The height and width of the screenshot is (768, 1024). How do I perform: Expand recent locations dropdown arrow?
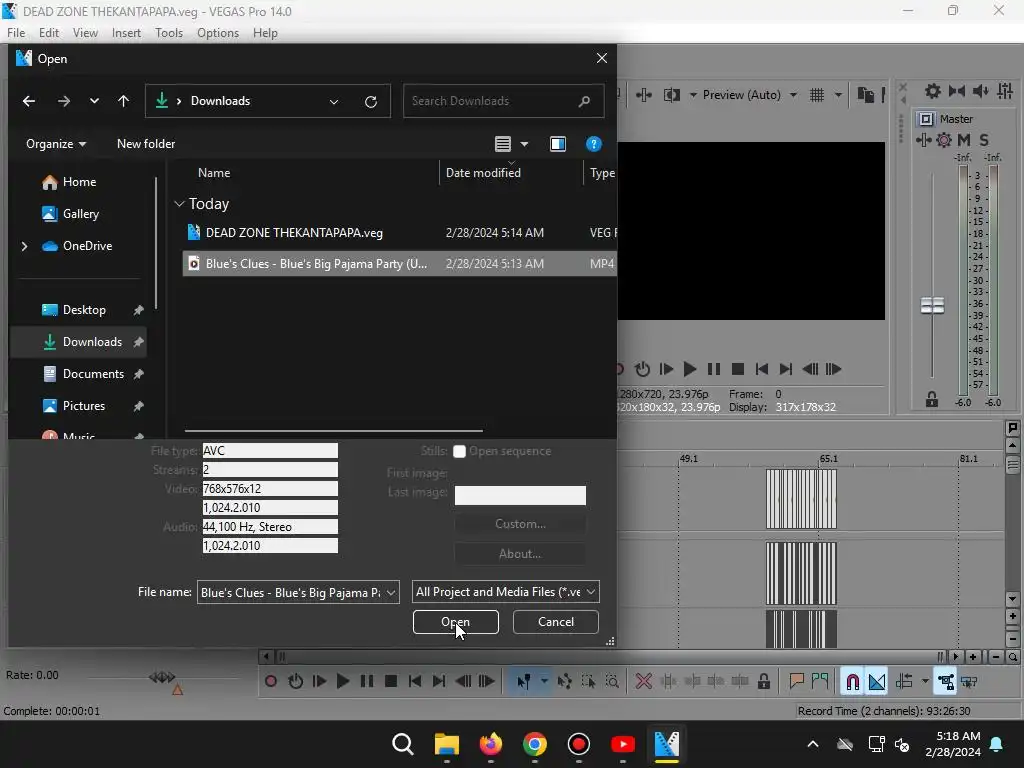[95, 101]
